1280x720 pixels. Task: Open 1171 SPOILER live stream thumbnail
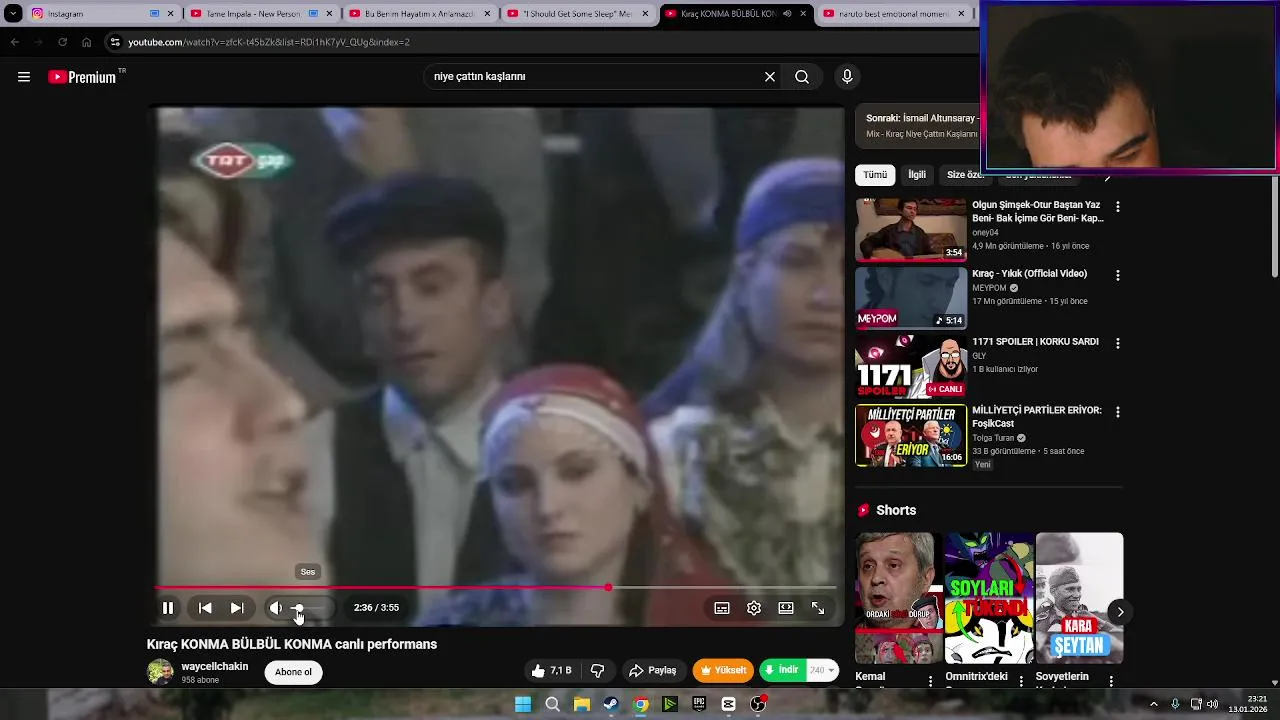[911, 367]
